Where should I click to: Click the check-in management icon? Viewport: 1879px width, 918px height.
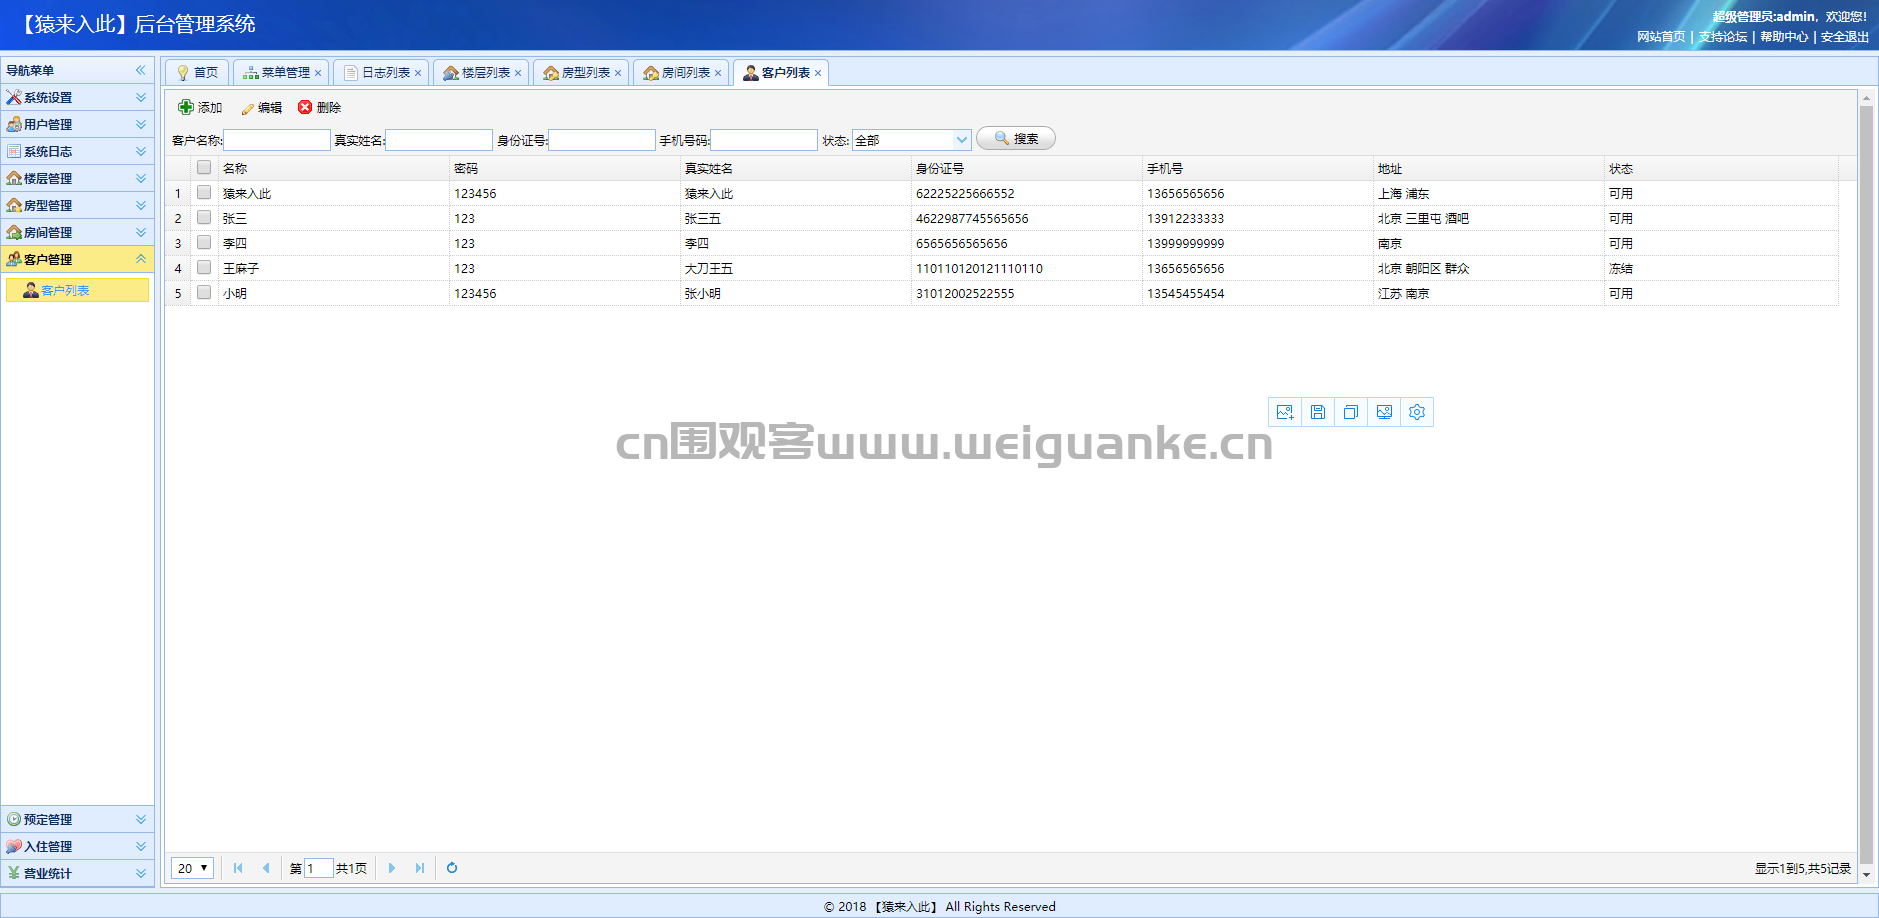[x=14, y=846]
